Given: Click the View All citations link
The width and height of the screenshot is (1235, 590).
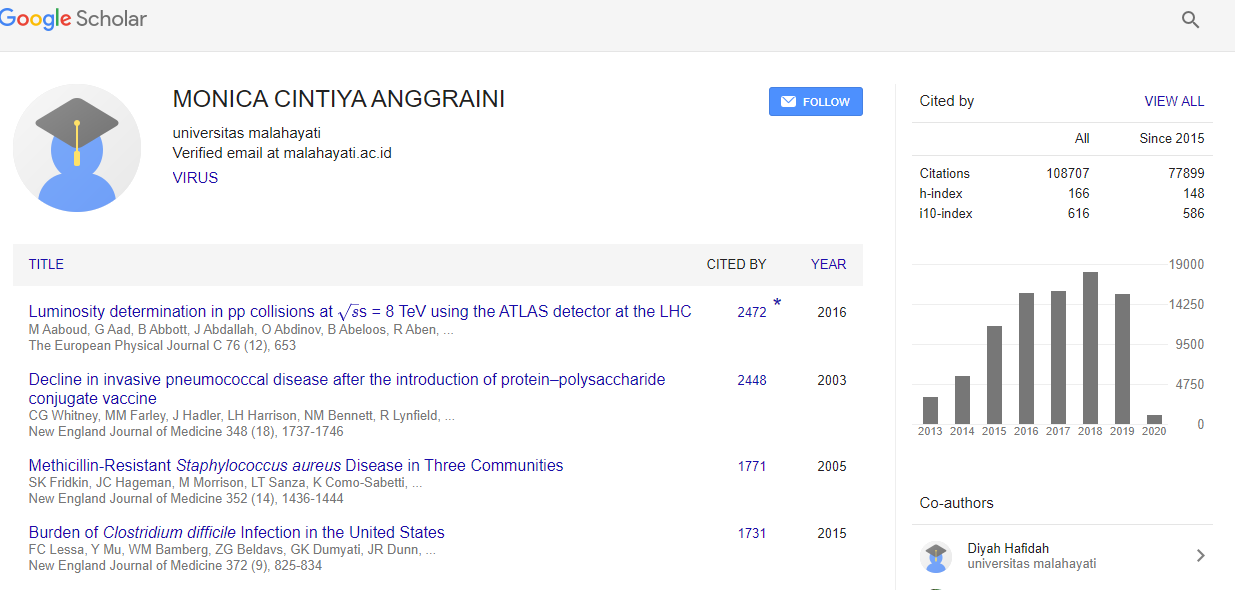Looking at the screenshot, I should pyautogui.click(x=1174, y=101).
